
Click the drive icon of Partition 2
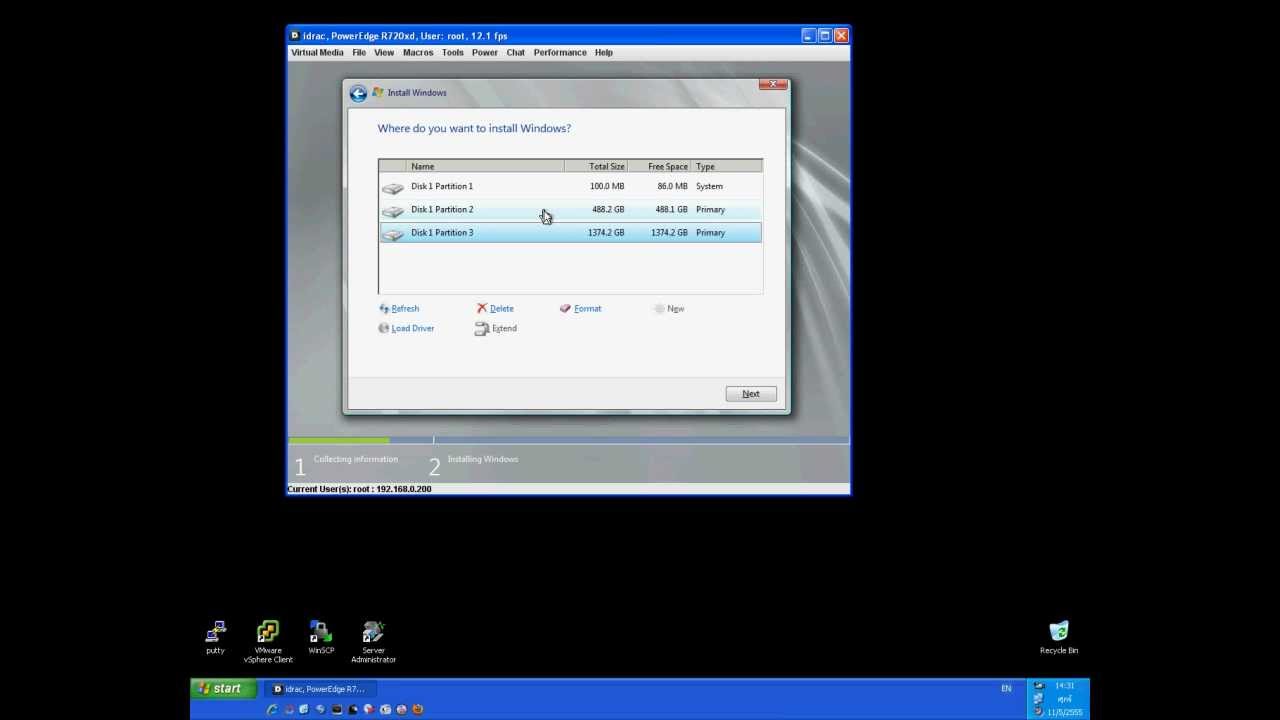[x=393, y=210]
